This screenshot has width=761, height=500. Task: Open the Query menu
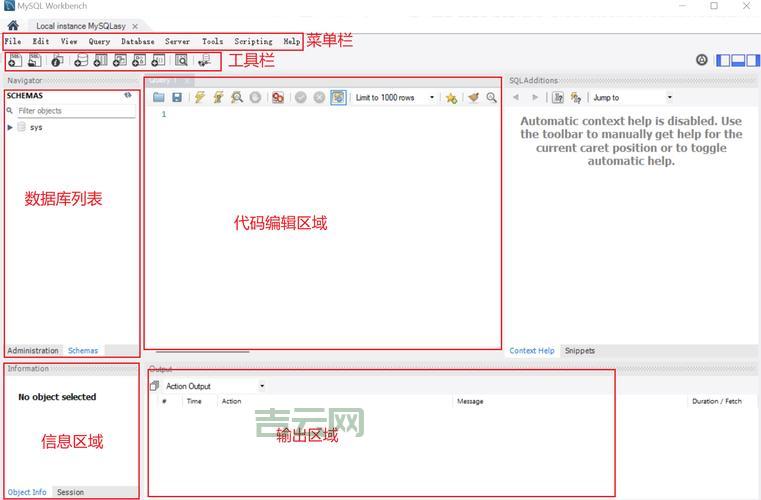click(99, 41)
